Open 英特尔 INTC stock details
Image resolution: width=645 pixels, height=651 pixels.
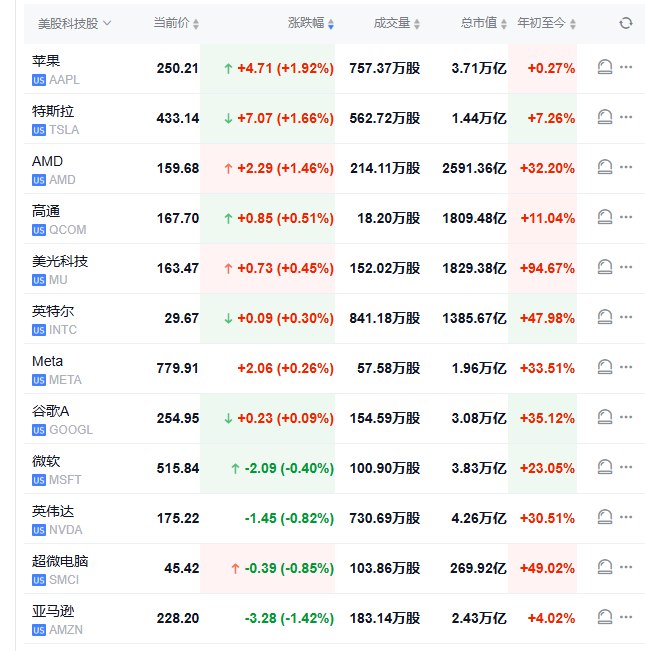(x=53, y=311)
